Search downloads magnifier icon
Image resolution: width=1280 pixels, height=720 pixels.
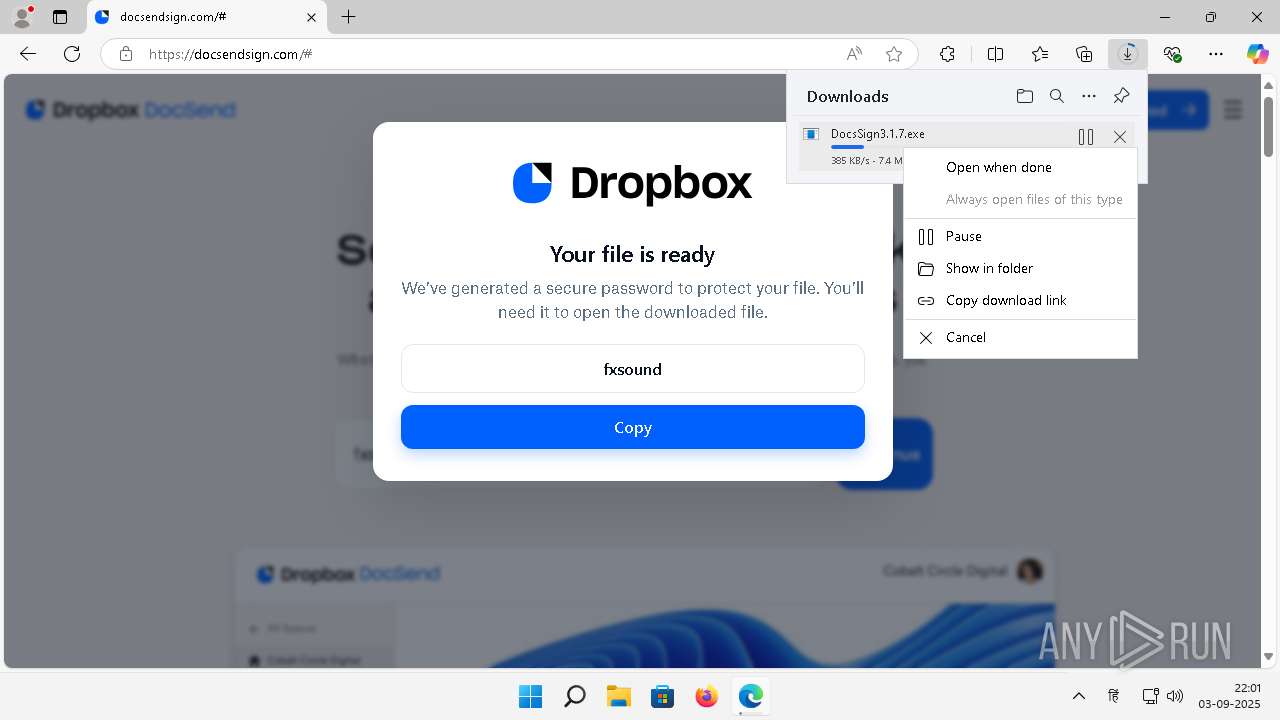click(x=1056, y=96)
